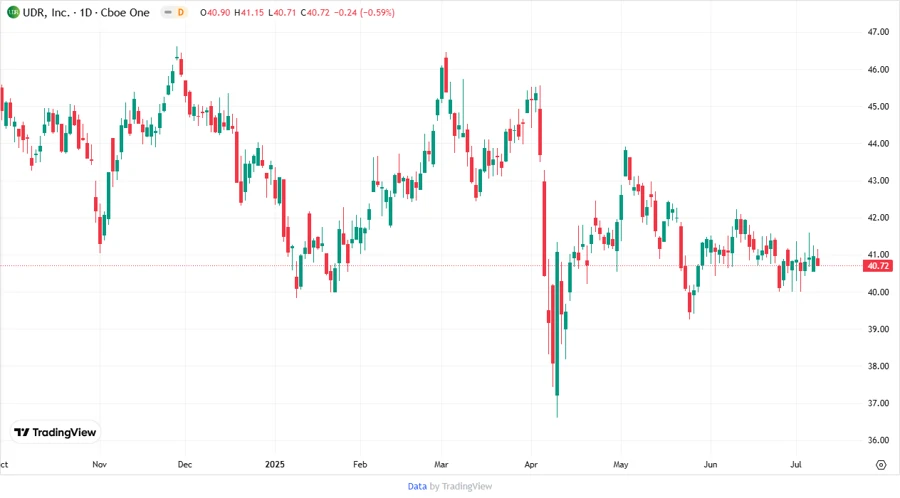
Task: Open chart settings gear icon
Action: [881, 465]
